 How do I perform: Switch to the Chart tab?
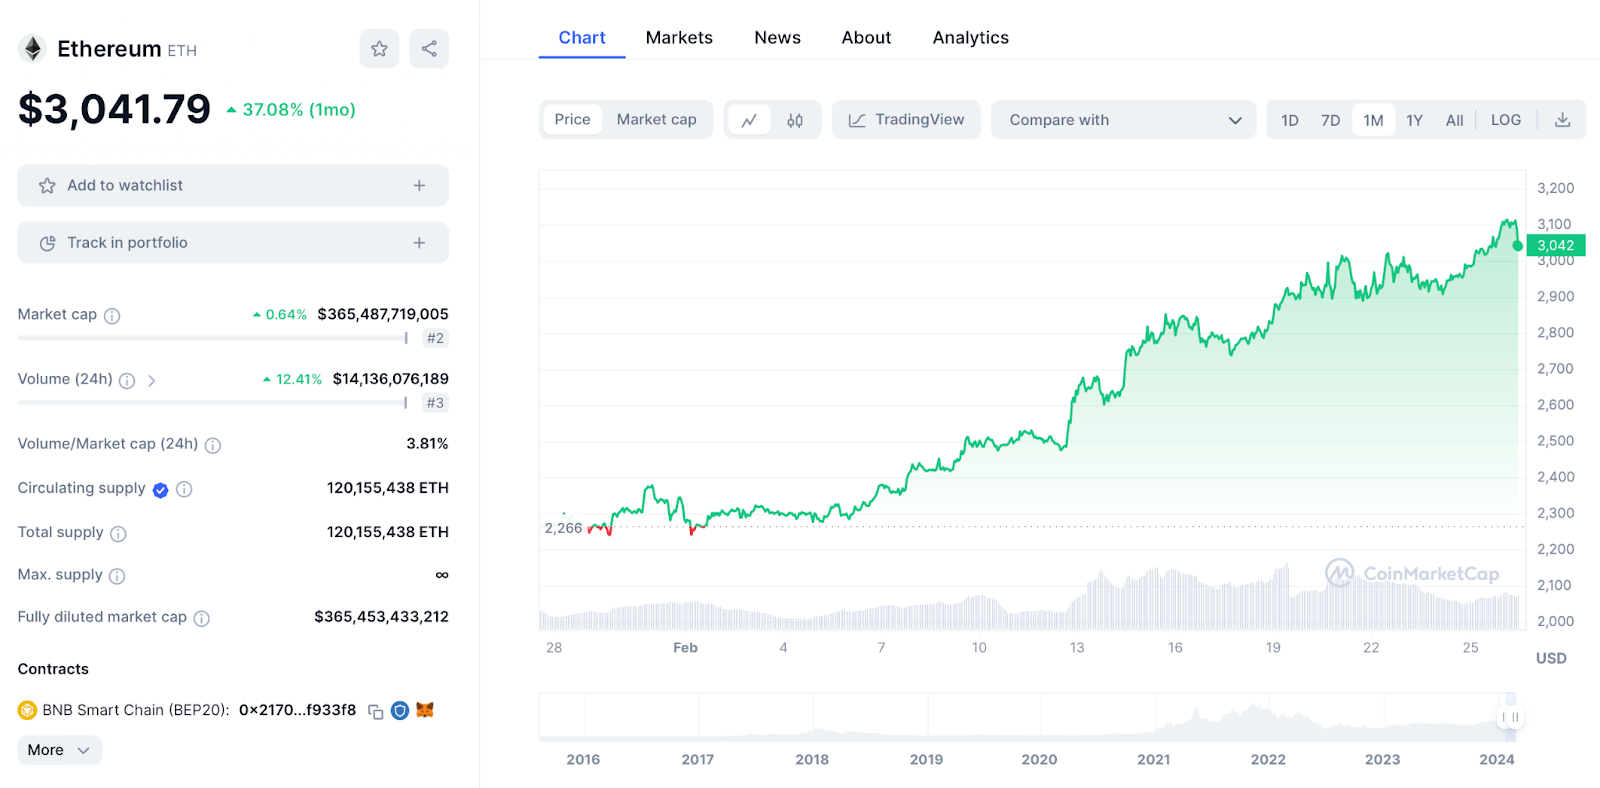[x=582, y=38]
